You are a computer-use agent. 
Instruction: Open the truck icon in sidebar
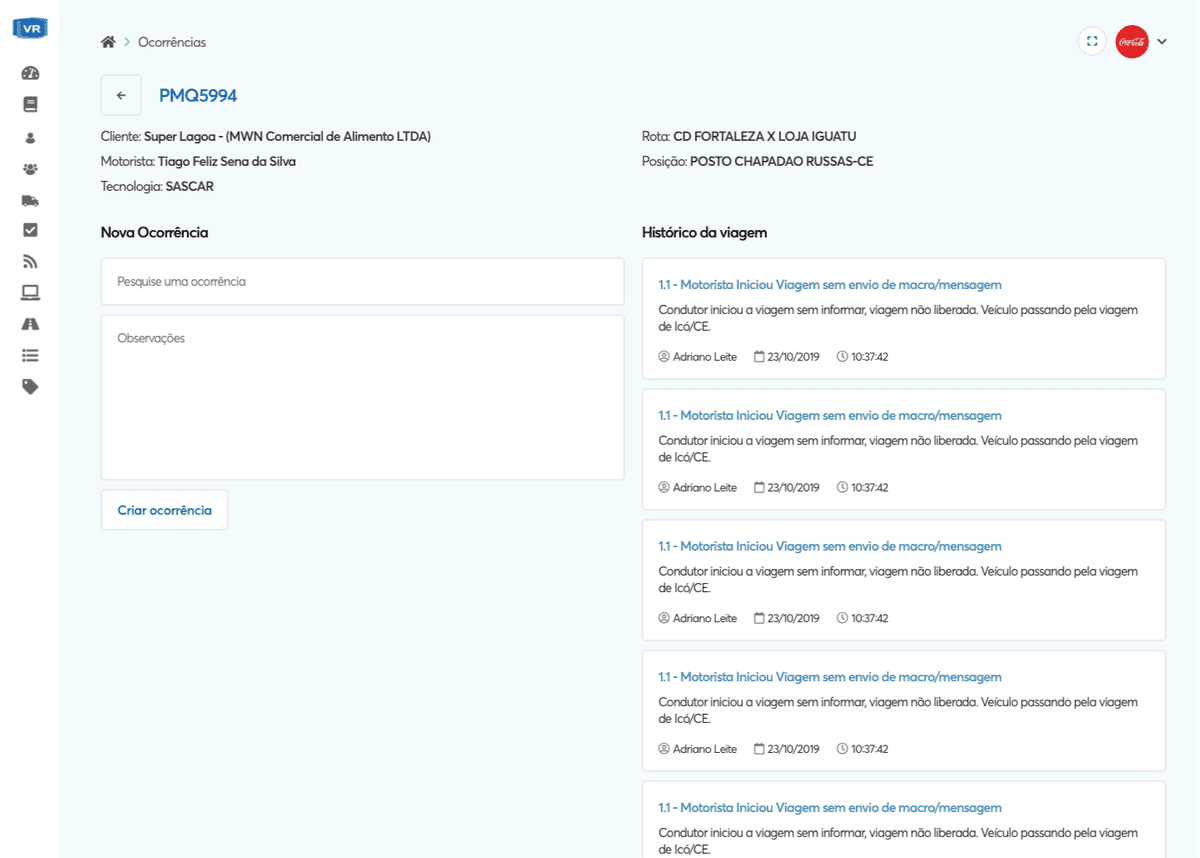point(30,200)
